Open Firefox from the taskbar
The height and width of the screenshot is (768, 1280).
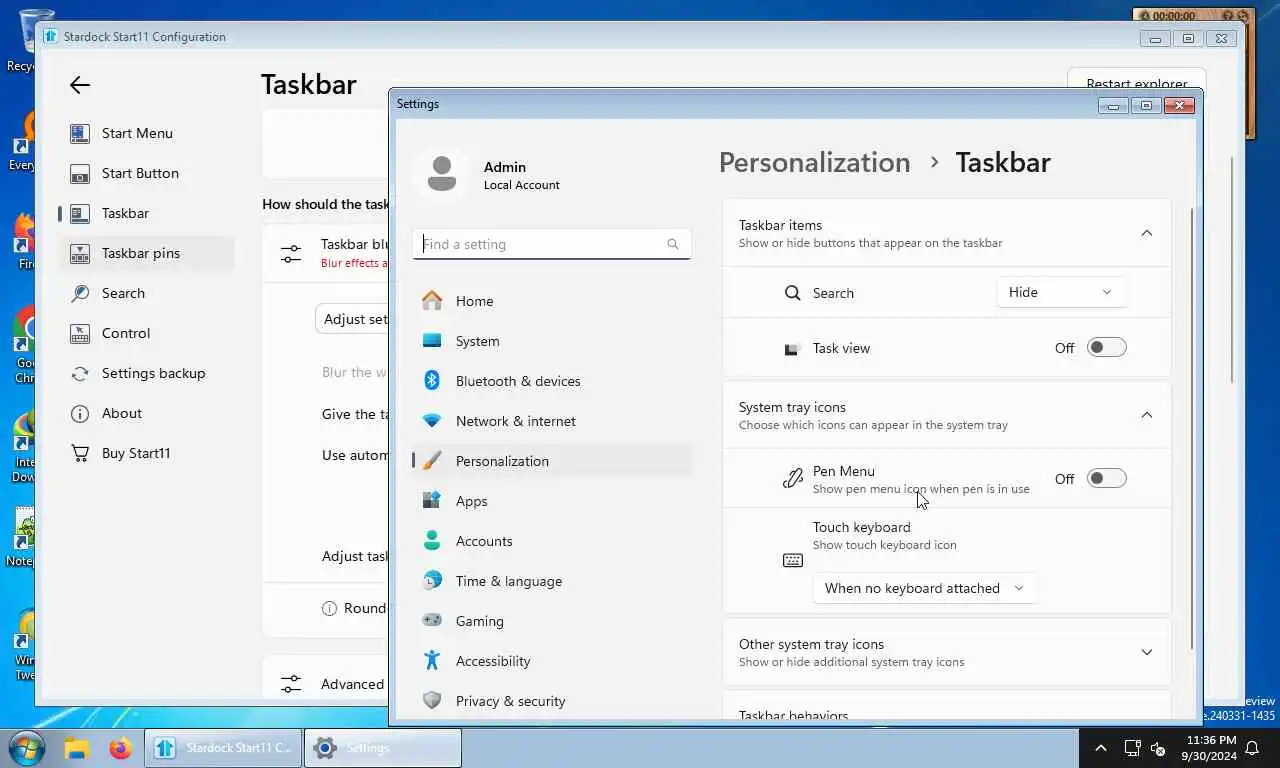coord(121,747)
